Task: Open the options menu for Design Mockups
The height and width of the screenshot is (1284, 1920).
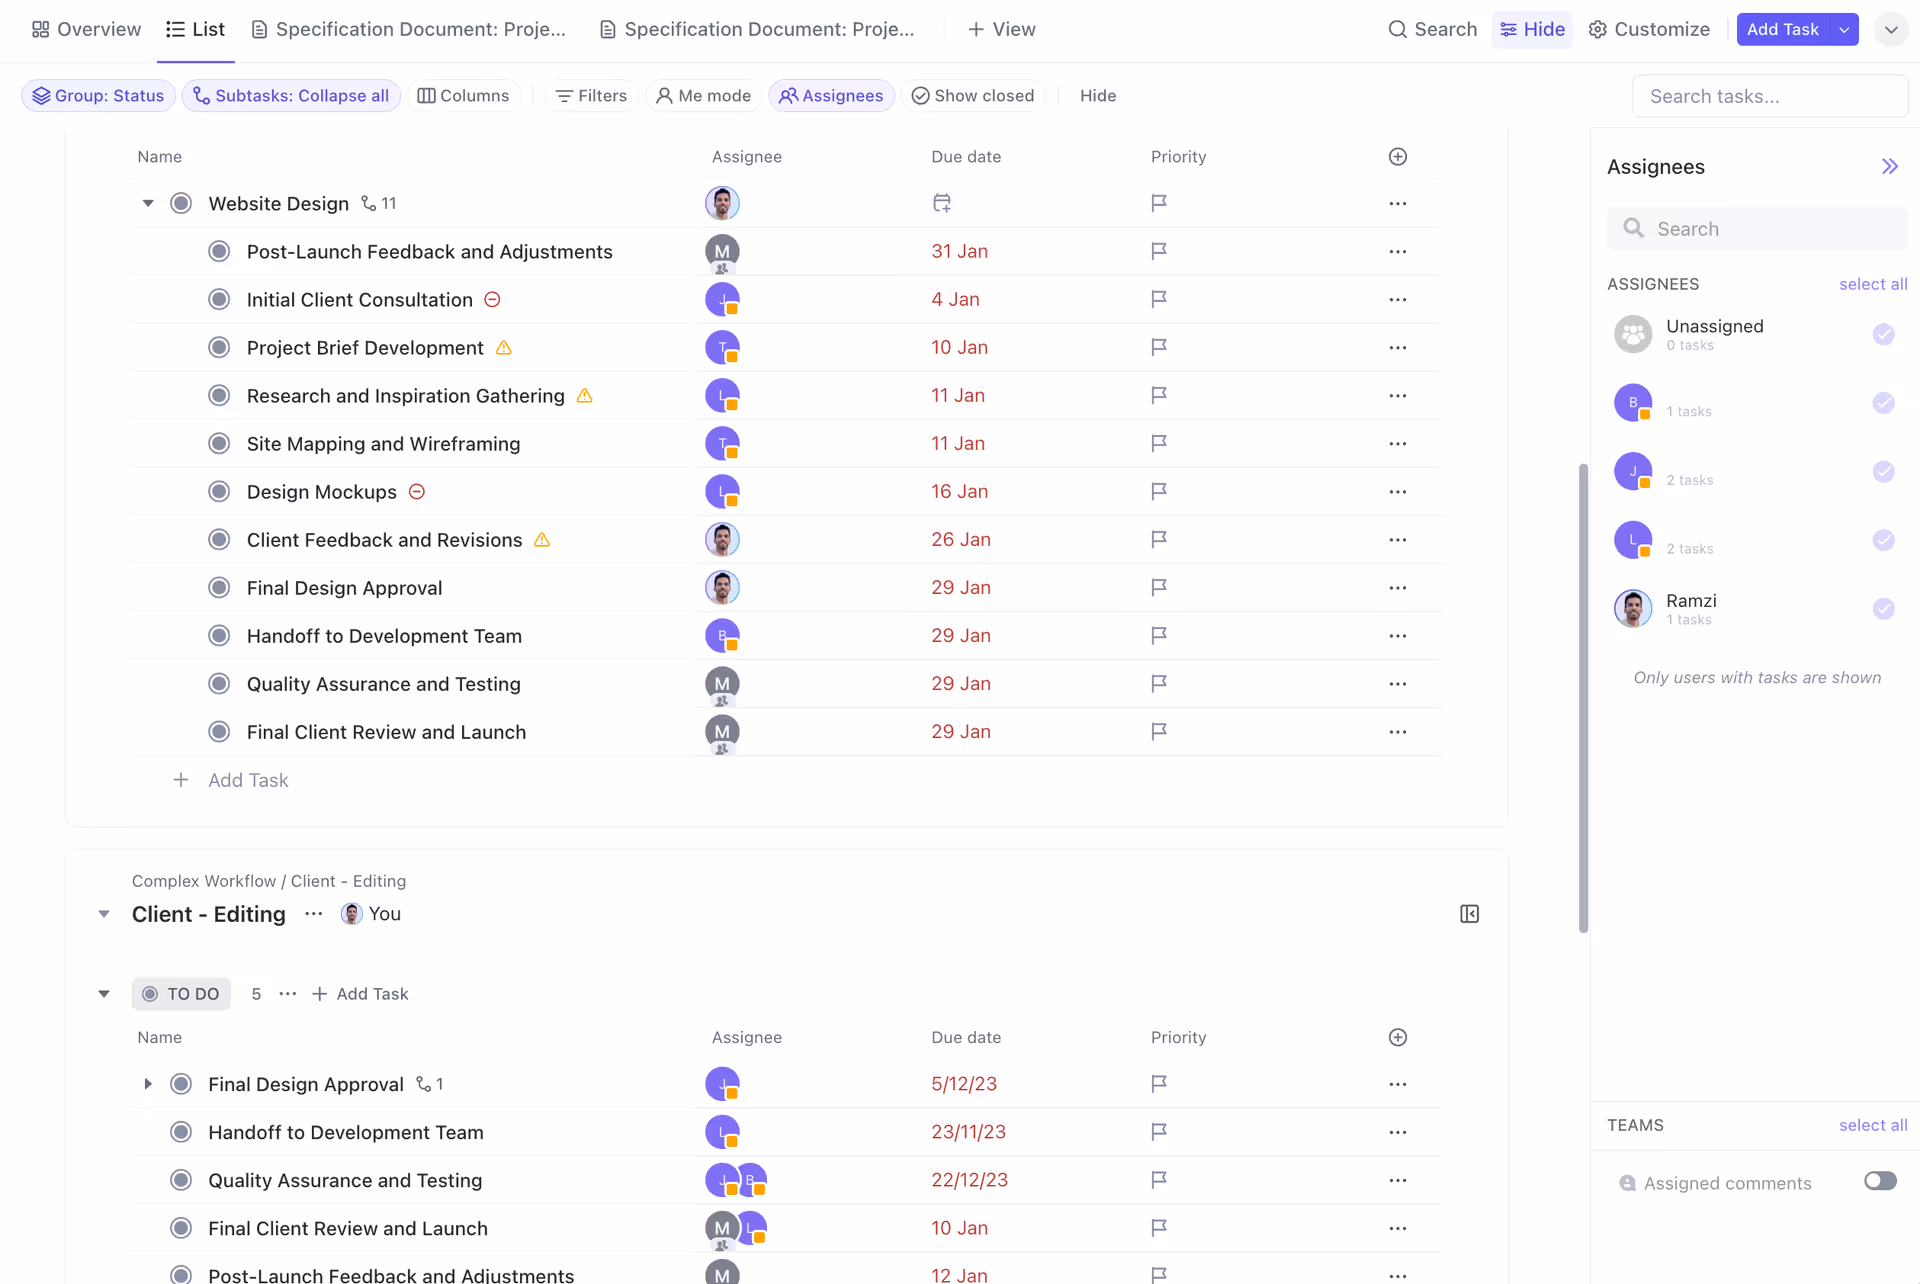Action: [1397, 491]
